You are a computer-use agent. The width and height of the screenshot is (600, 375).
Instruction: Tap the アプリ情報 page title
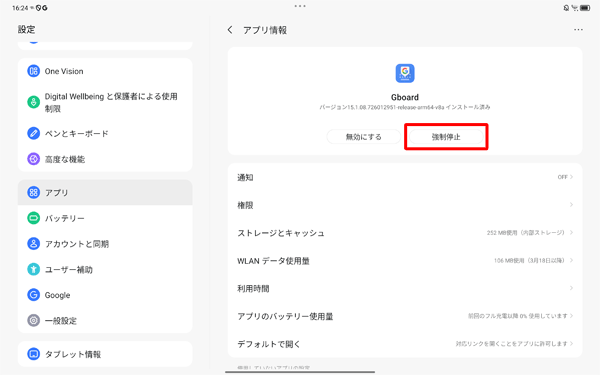tap(265, 30)
